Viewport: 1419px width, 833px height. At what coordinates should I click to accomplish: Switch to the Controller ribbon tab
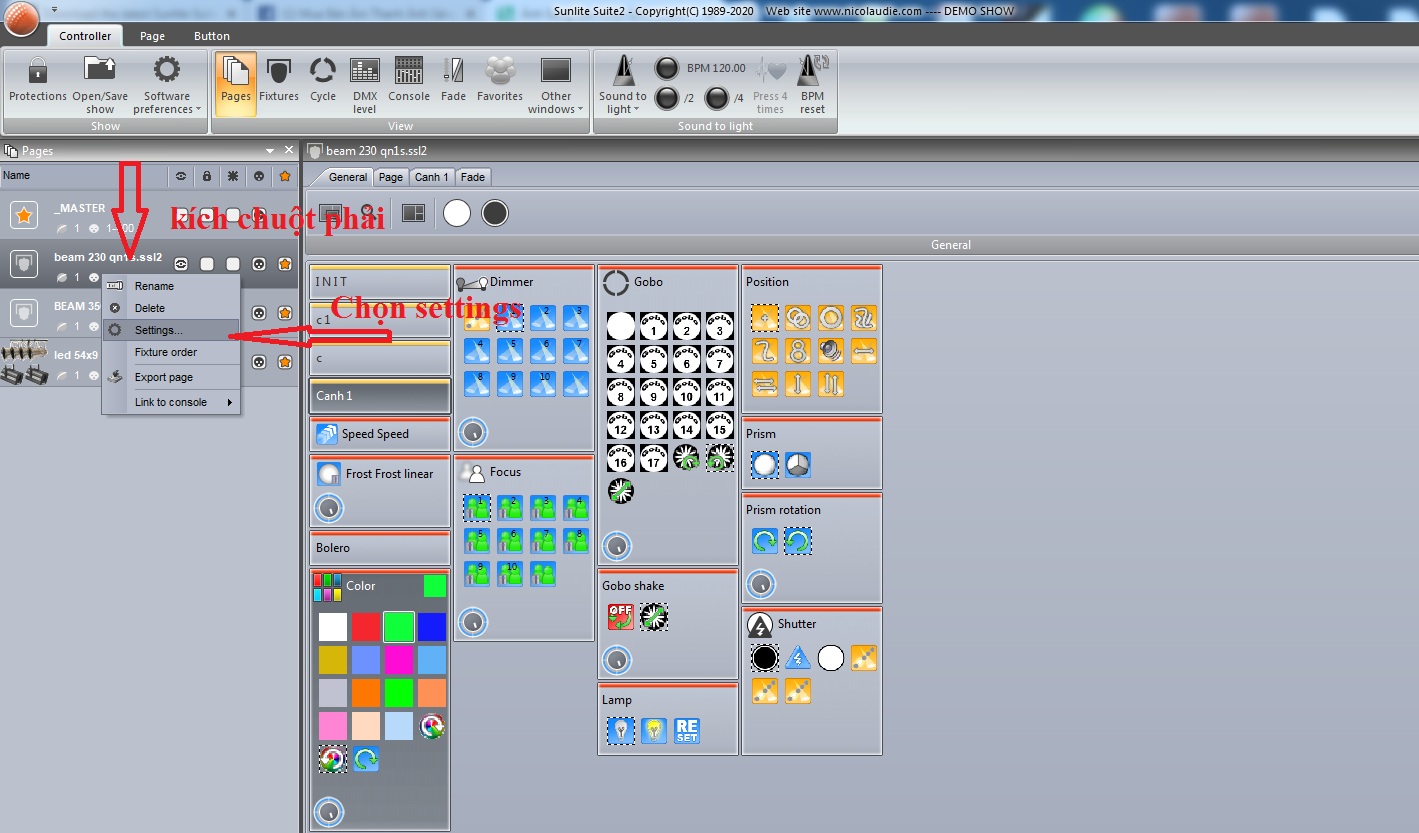85,36
